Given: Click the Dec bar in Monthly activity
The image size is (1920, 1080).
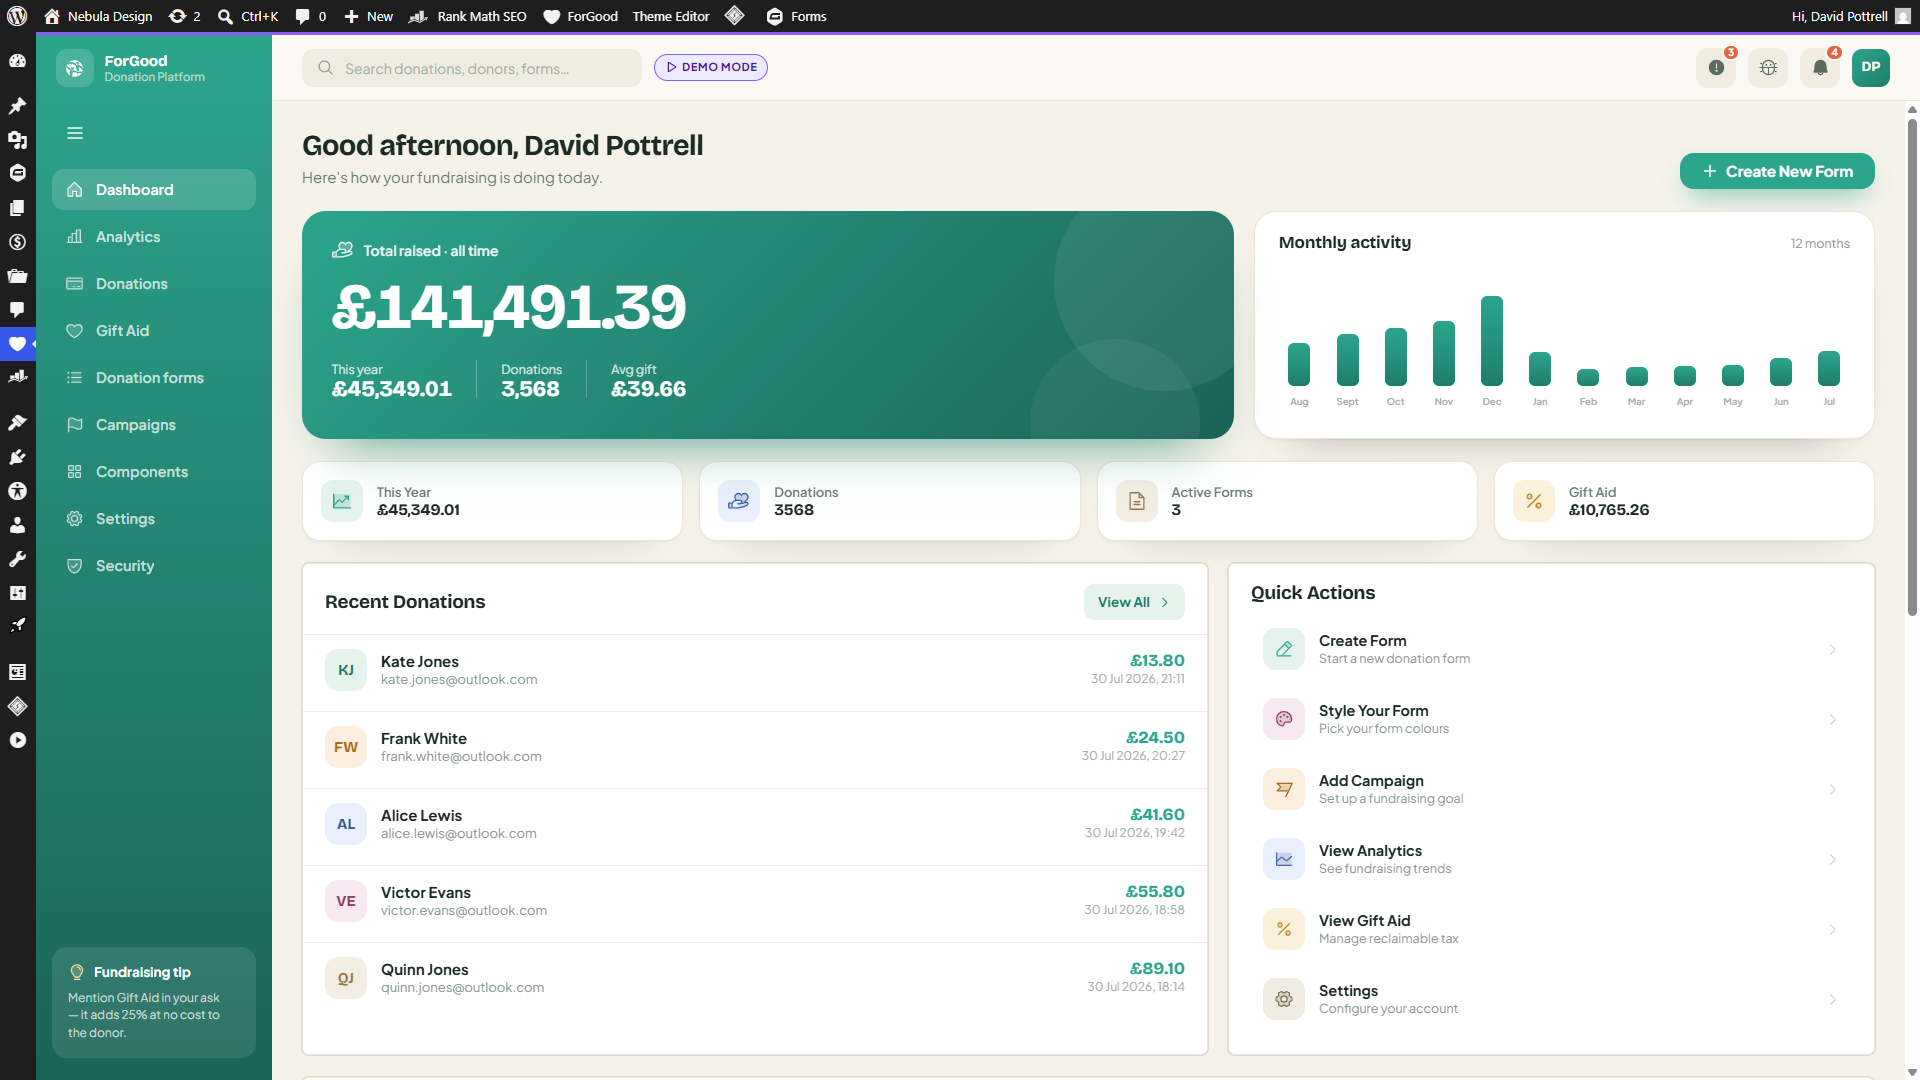Looking at the screenshot, I should 1492,341.
